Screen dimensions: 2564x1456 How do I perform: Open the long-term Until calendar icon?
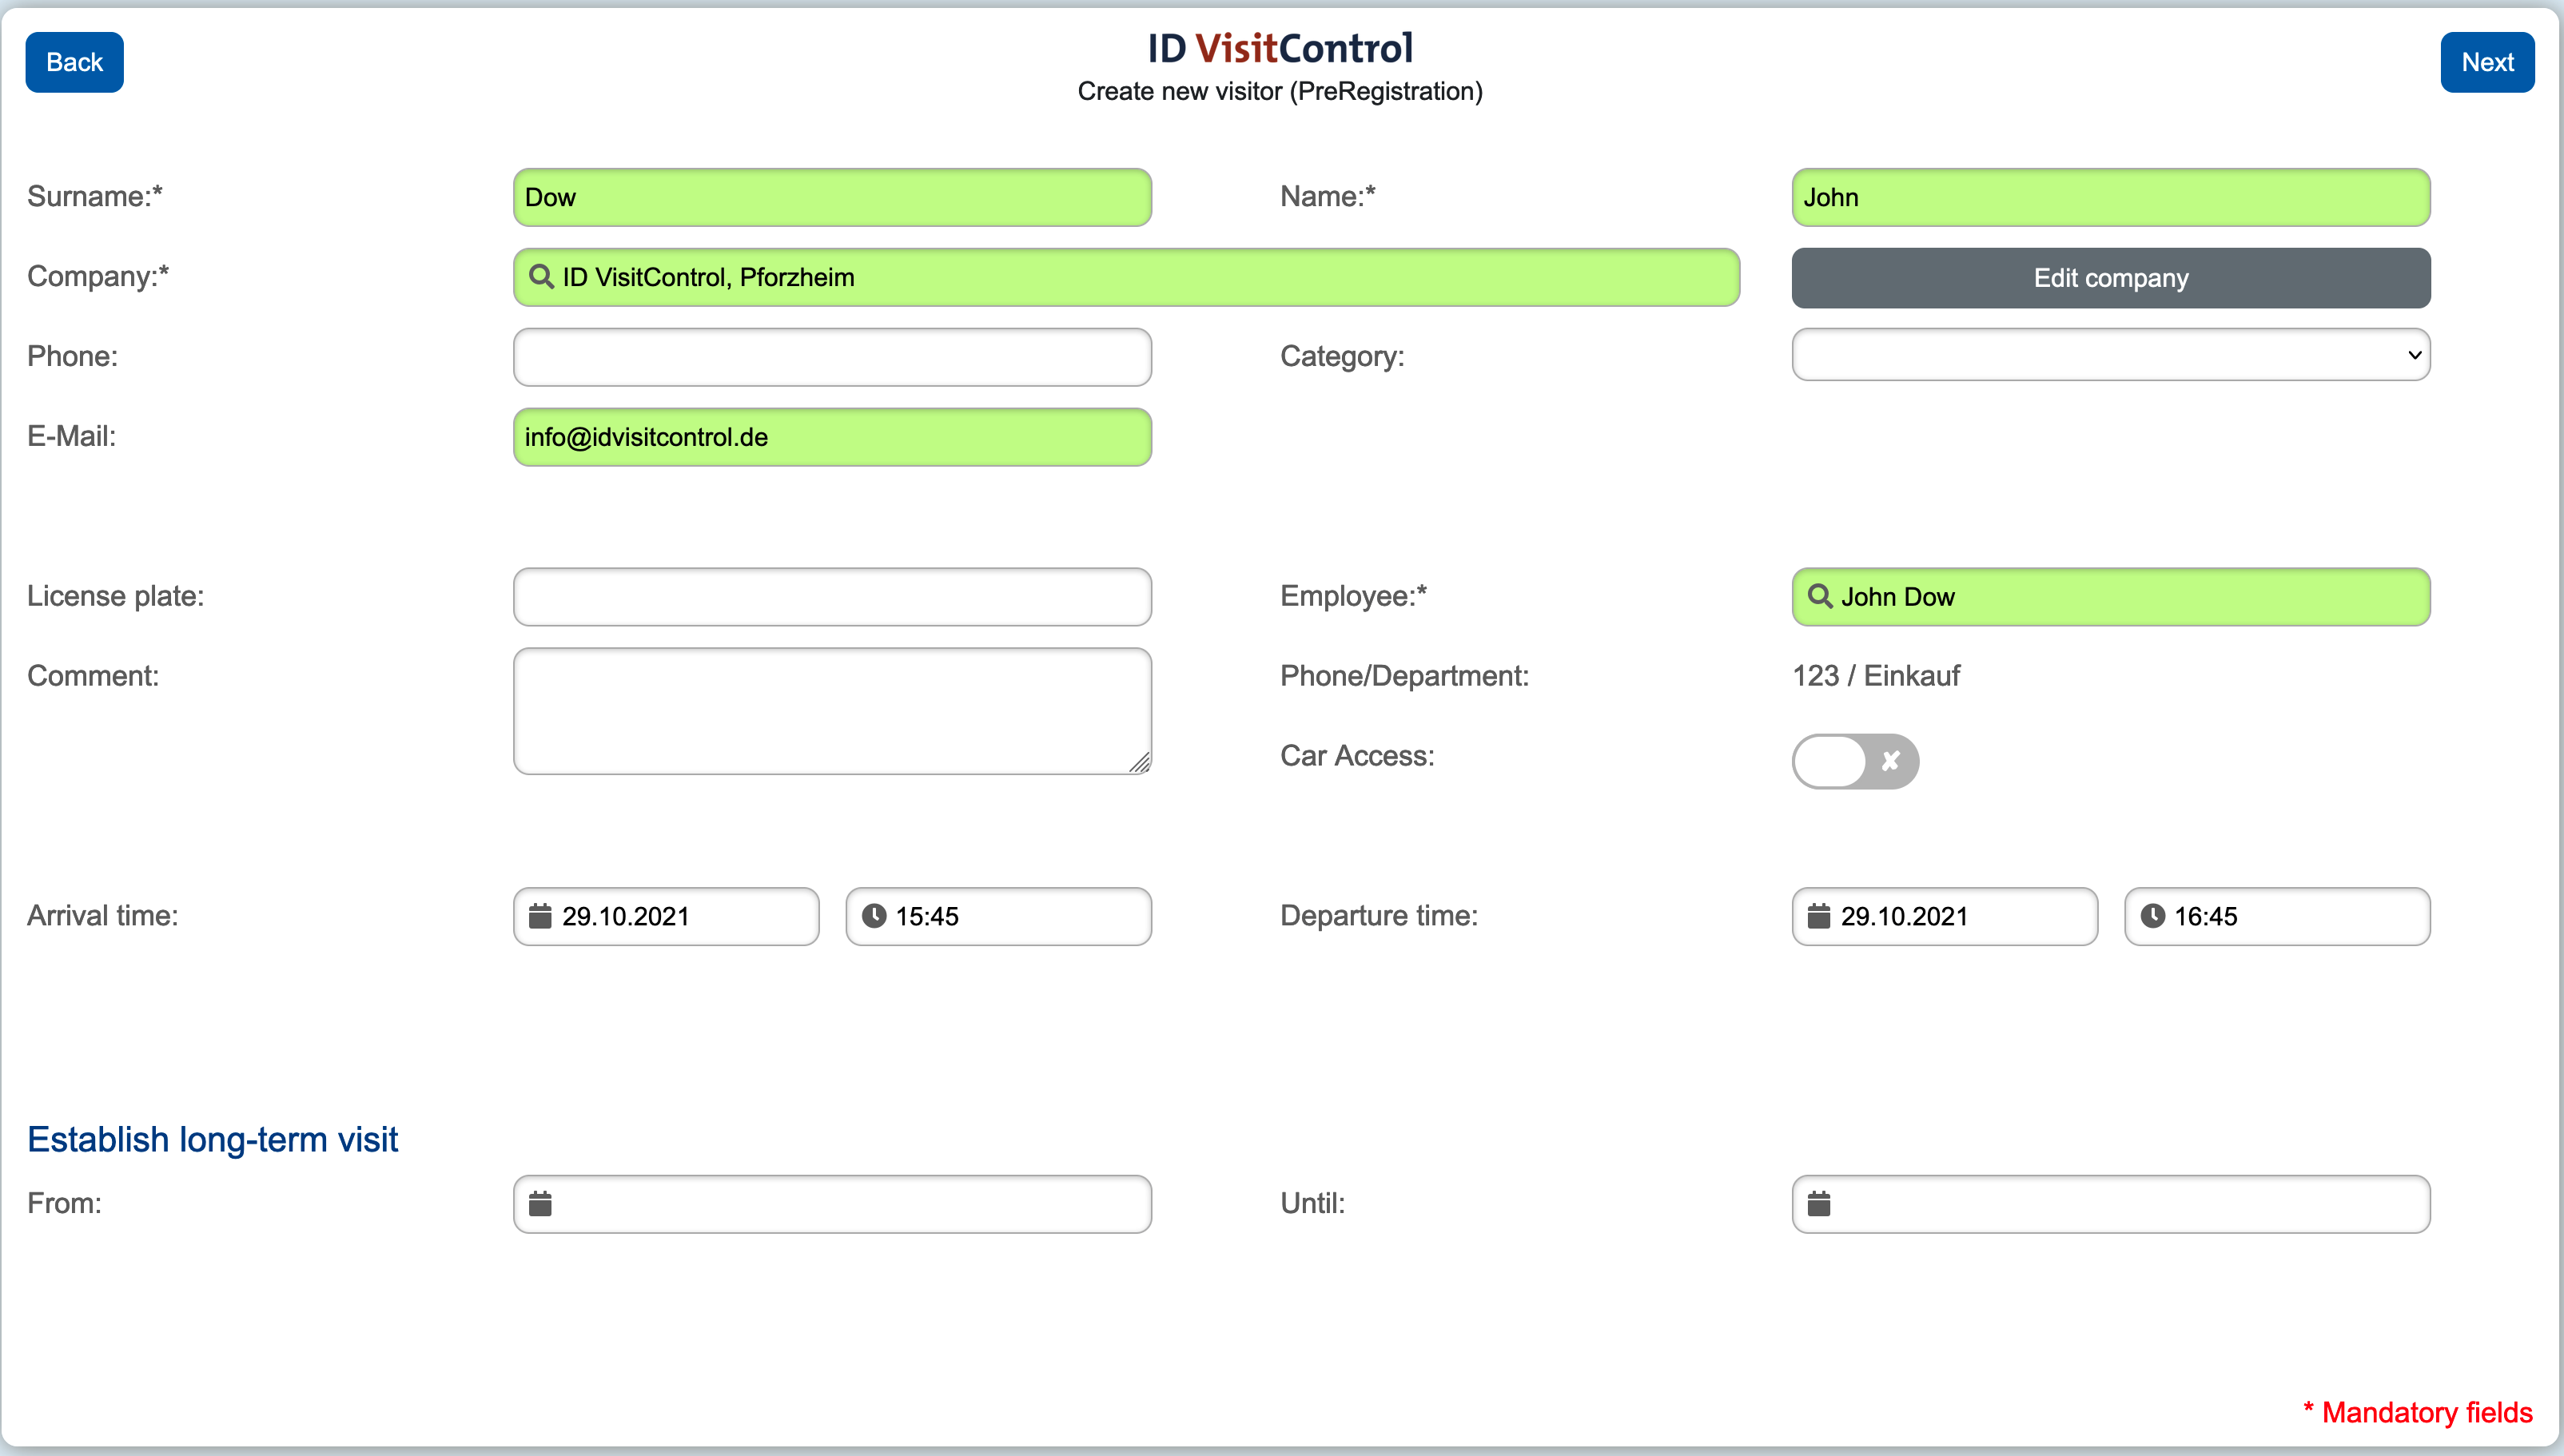1819,1203
